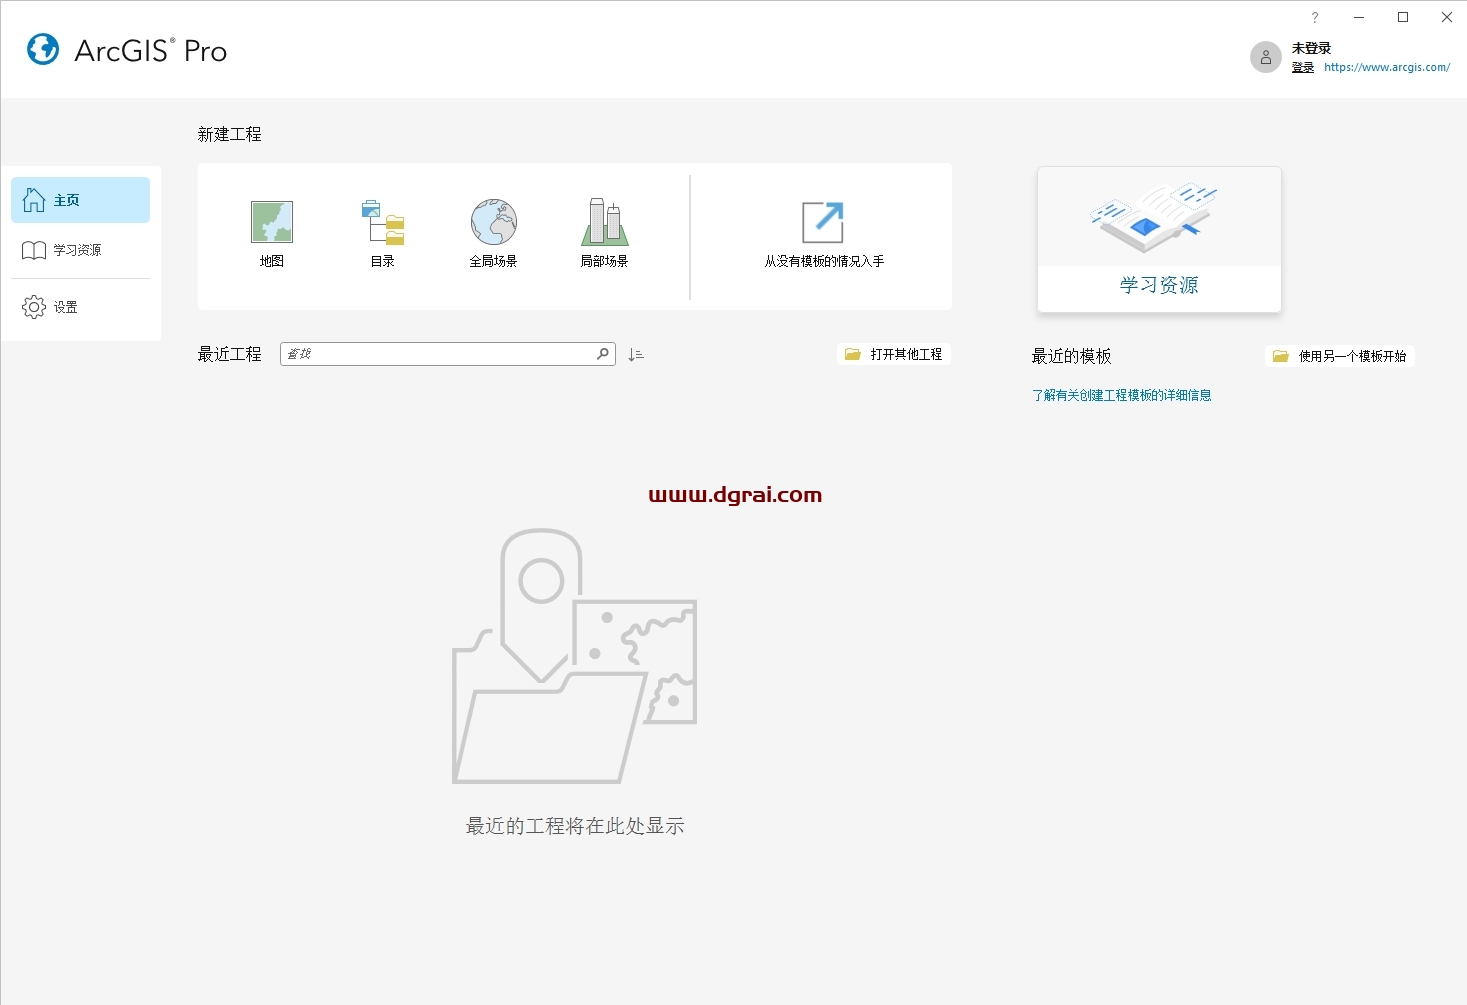The height and width of the screenshot is (1005, 1467).
Task: Maximize the ArcGIS Pro window
Action: pos(1403,17)
